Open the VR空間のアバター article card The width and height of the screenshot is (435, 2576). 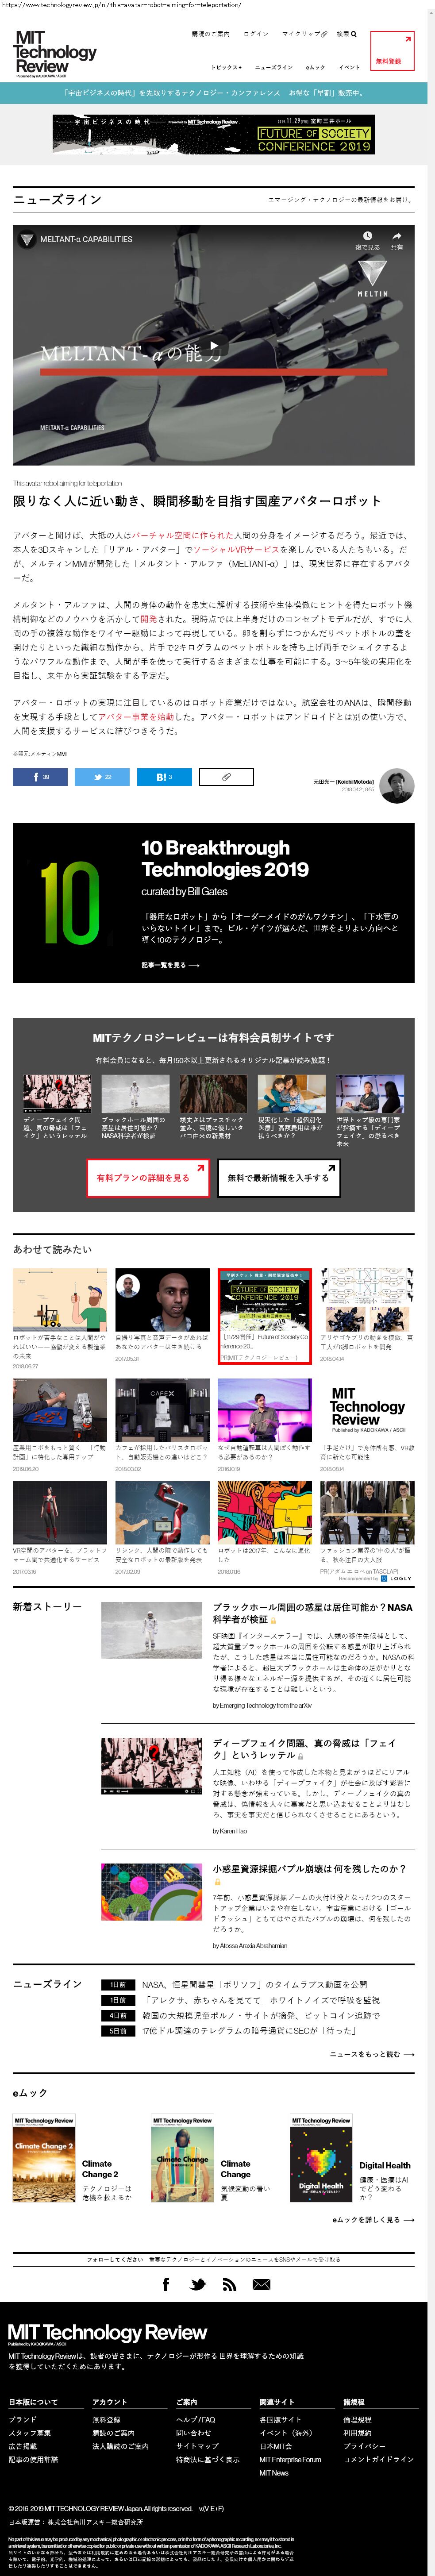click(60, 1528)
